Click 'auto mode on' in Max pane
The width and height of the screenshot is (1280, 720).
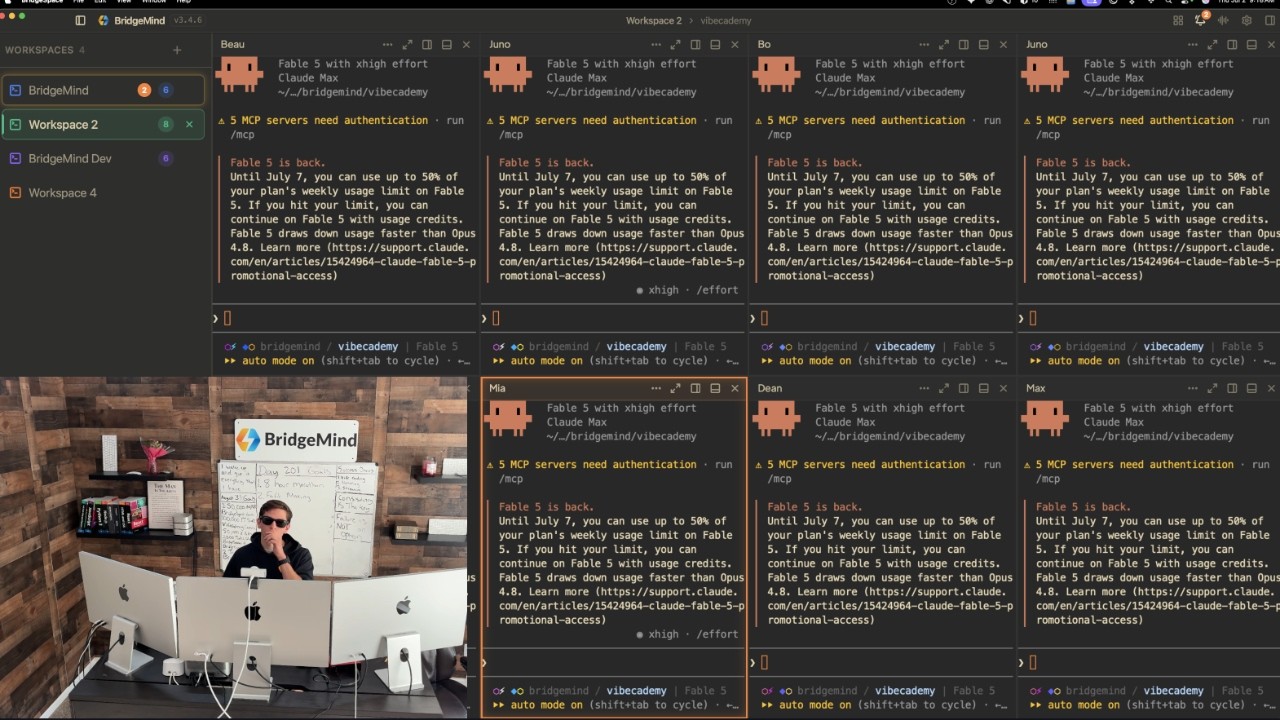[x=1084, y=705]
